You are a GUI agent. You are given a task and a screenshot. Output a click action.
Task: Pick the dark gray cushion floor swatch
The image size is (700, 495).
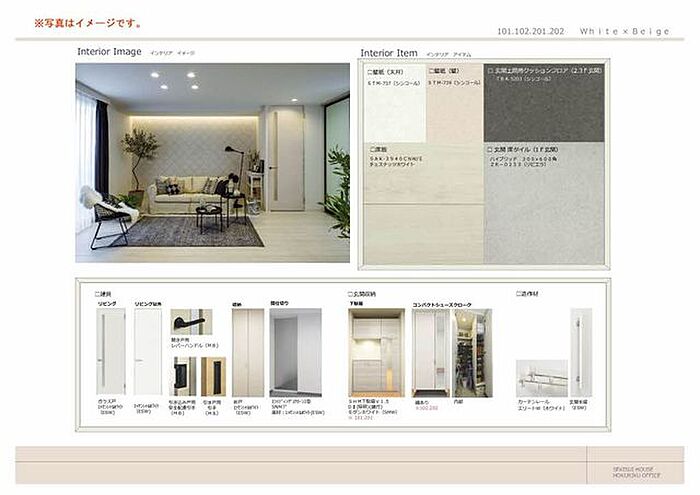coord(546,110)
